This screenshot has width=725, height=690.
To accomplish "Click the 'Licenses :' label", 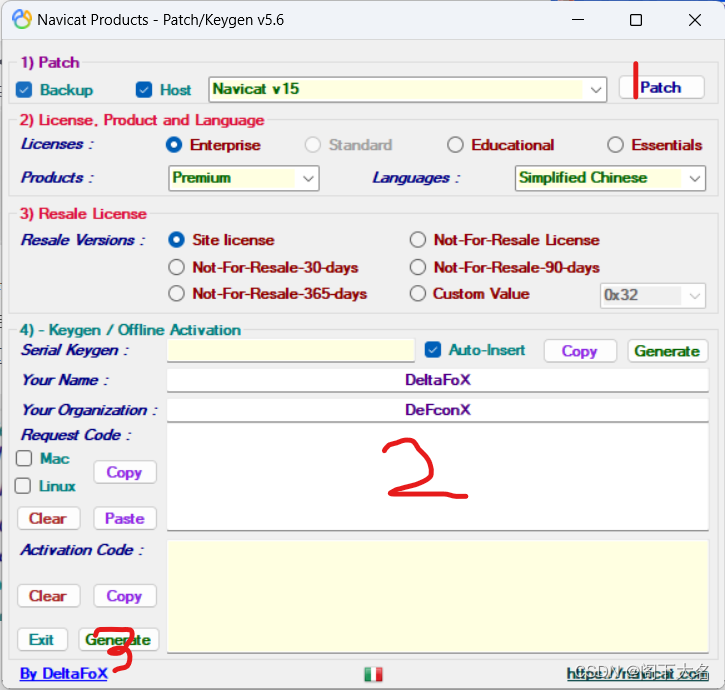I will tap(57, 144).
